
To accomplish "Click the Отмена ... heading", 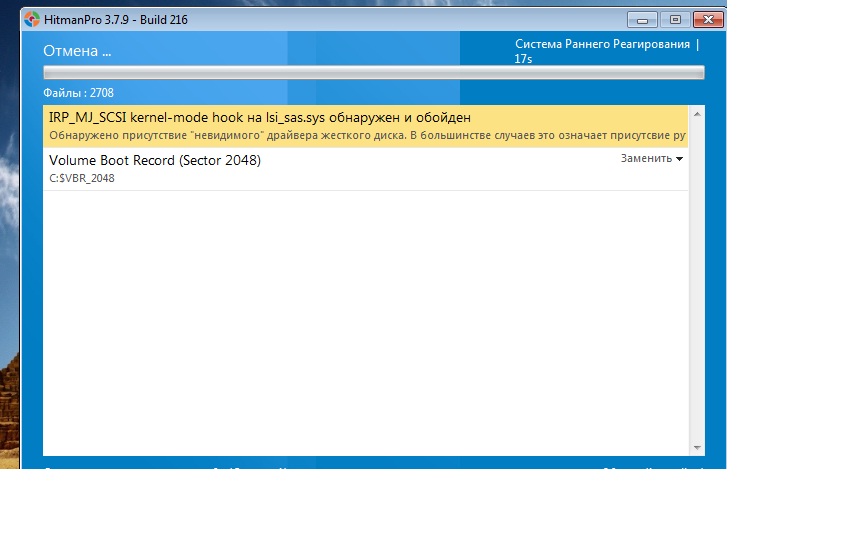I will (77, 51).
